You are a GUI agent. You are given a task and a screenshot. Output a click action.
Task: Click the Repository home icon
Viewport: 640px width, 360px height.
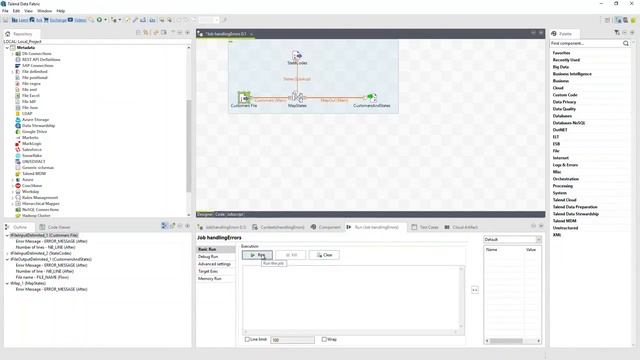click(x=8, y=34)
